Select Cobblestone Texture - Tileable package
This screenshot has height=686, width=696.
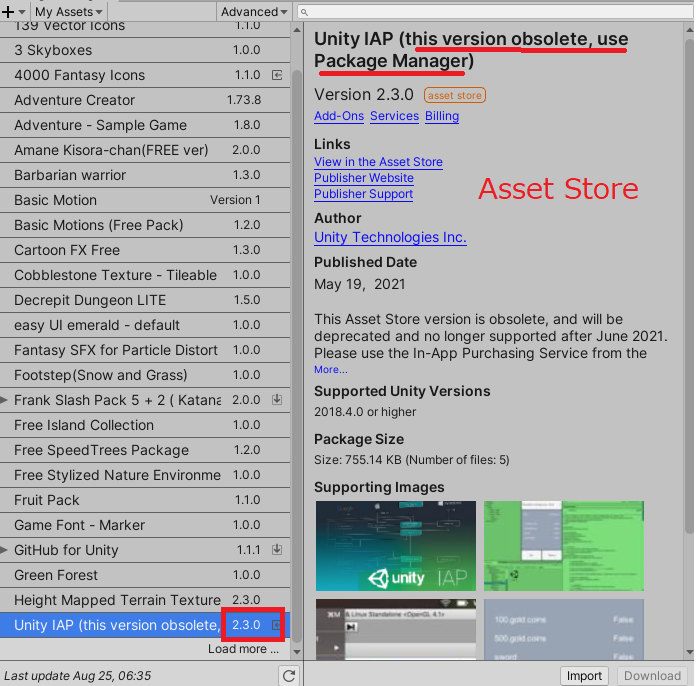[x=145, y=275]
